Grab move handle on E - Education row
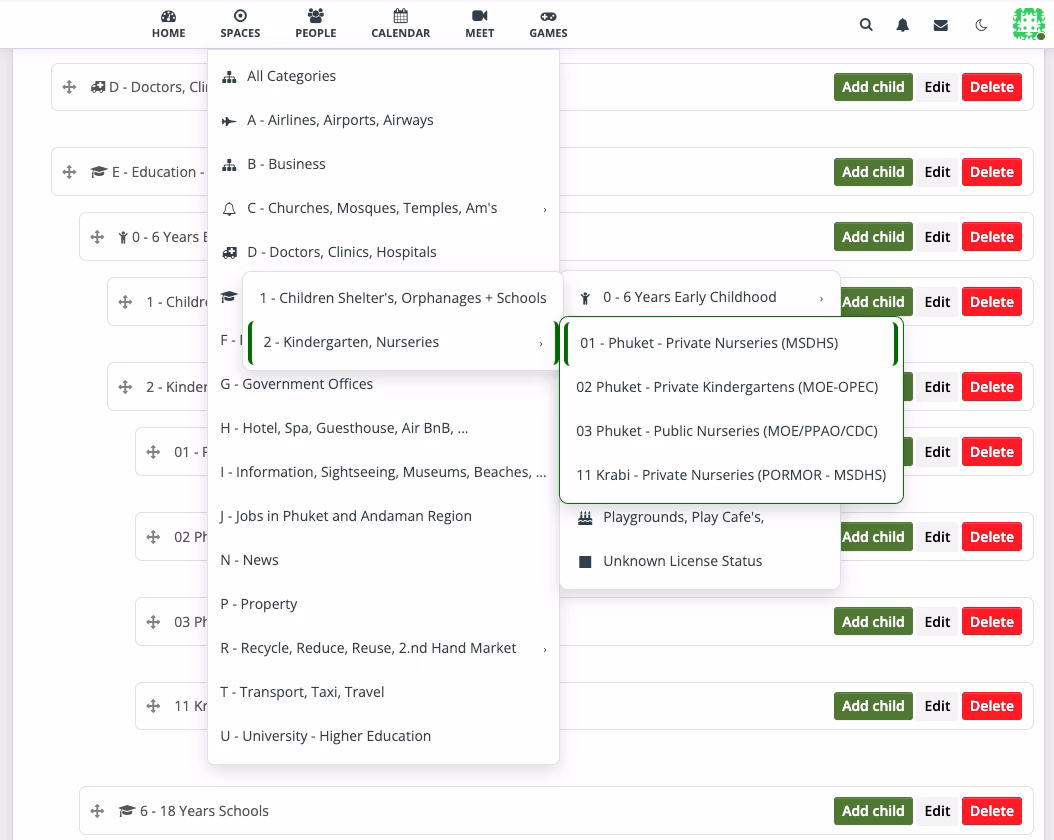 point(69,172)
